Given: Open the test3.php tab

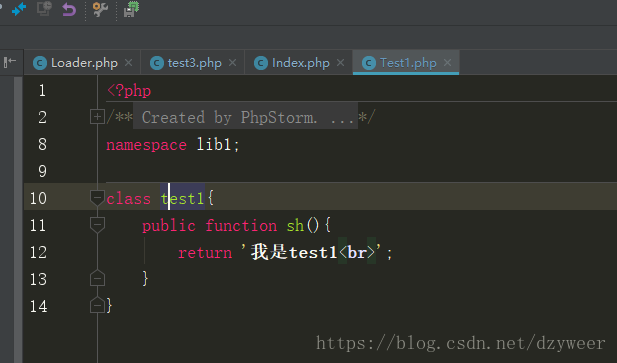Looking at the screenshot, I should [x=193, y=63].
